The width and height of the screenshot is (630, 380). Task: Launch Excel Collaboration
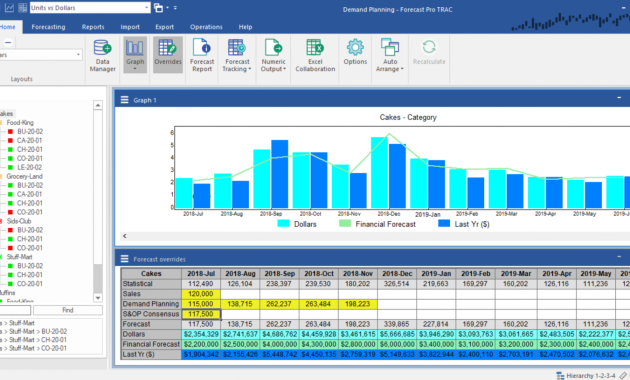(x=315, y=55)
